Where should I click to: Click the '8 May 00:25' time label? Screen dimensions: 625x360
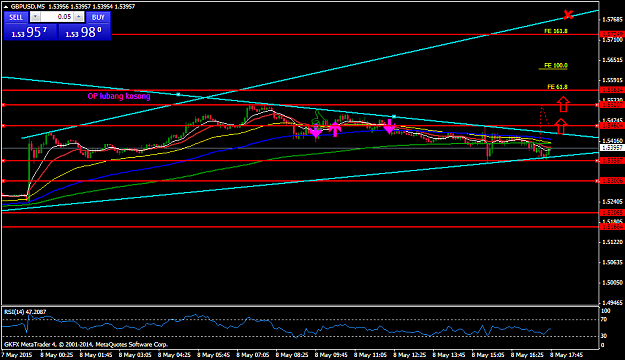coord(57,354)
